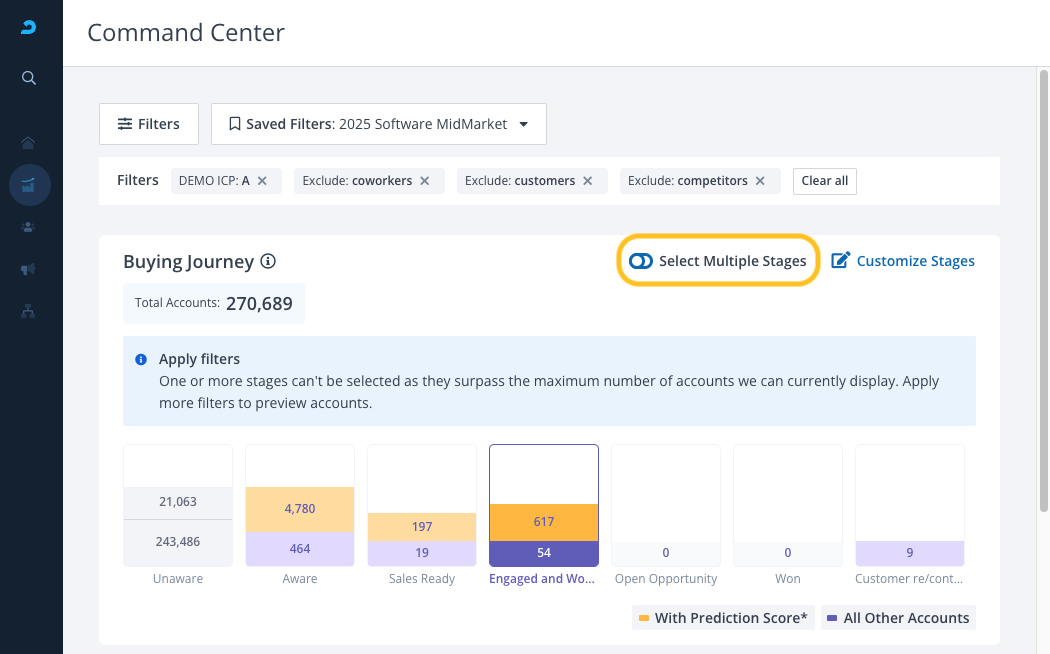Open the people audience sidebar icon
Viewport: 1050px width, 654px height.
(x=29, y=227)
